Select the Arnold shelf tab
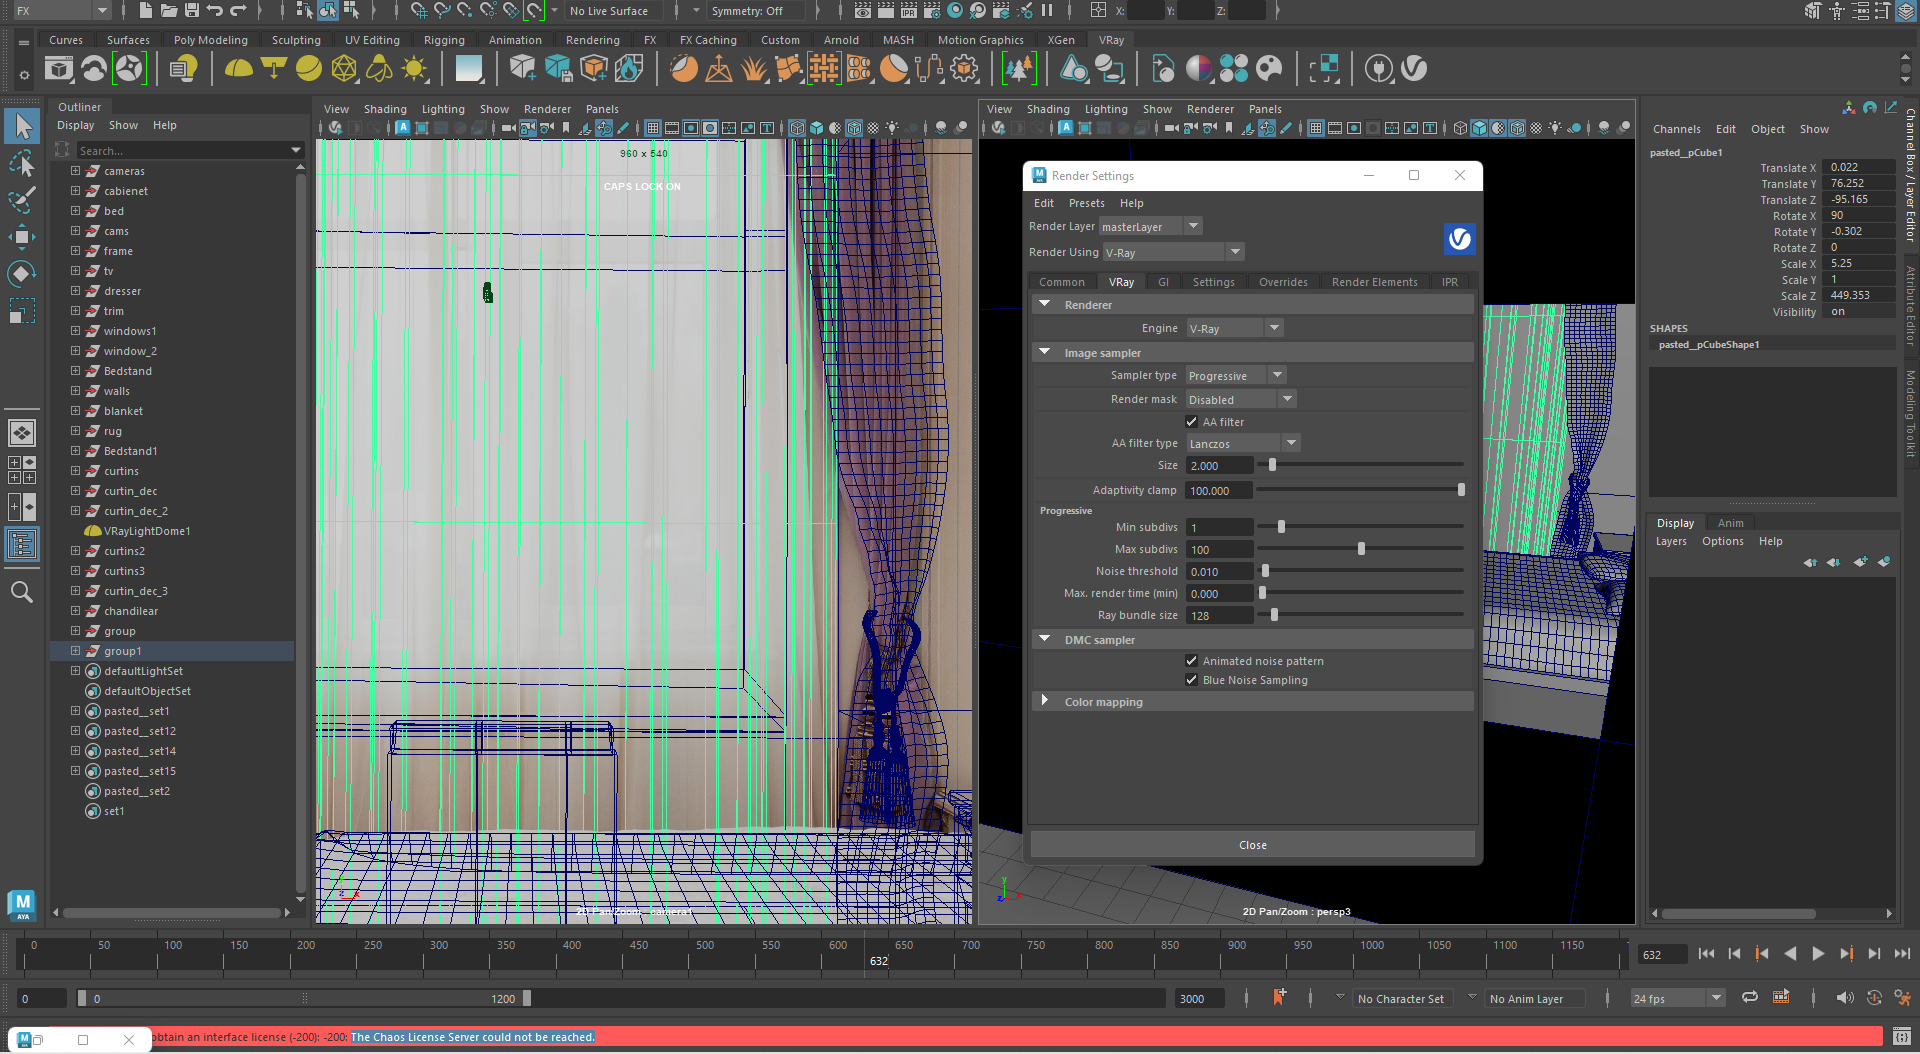 tap(841, 40)
